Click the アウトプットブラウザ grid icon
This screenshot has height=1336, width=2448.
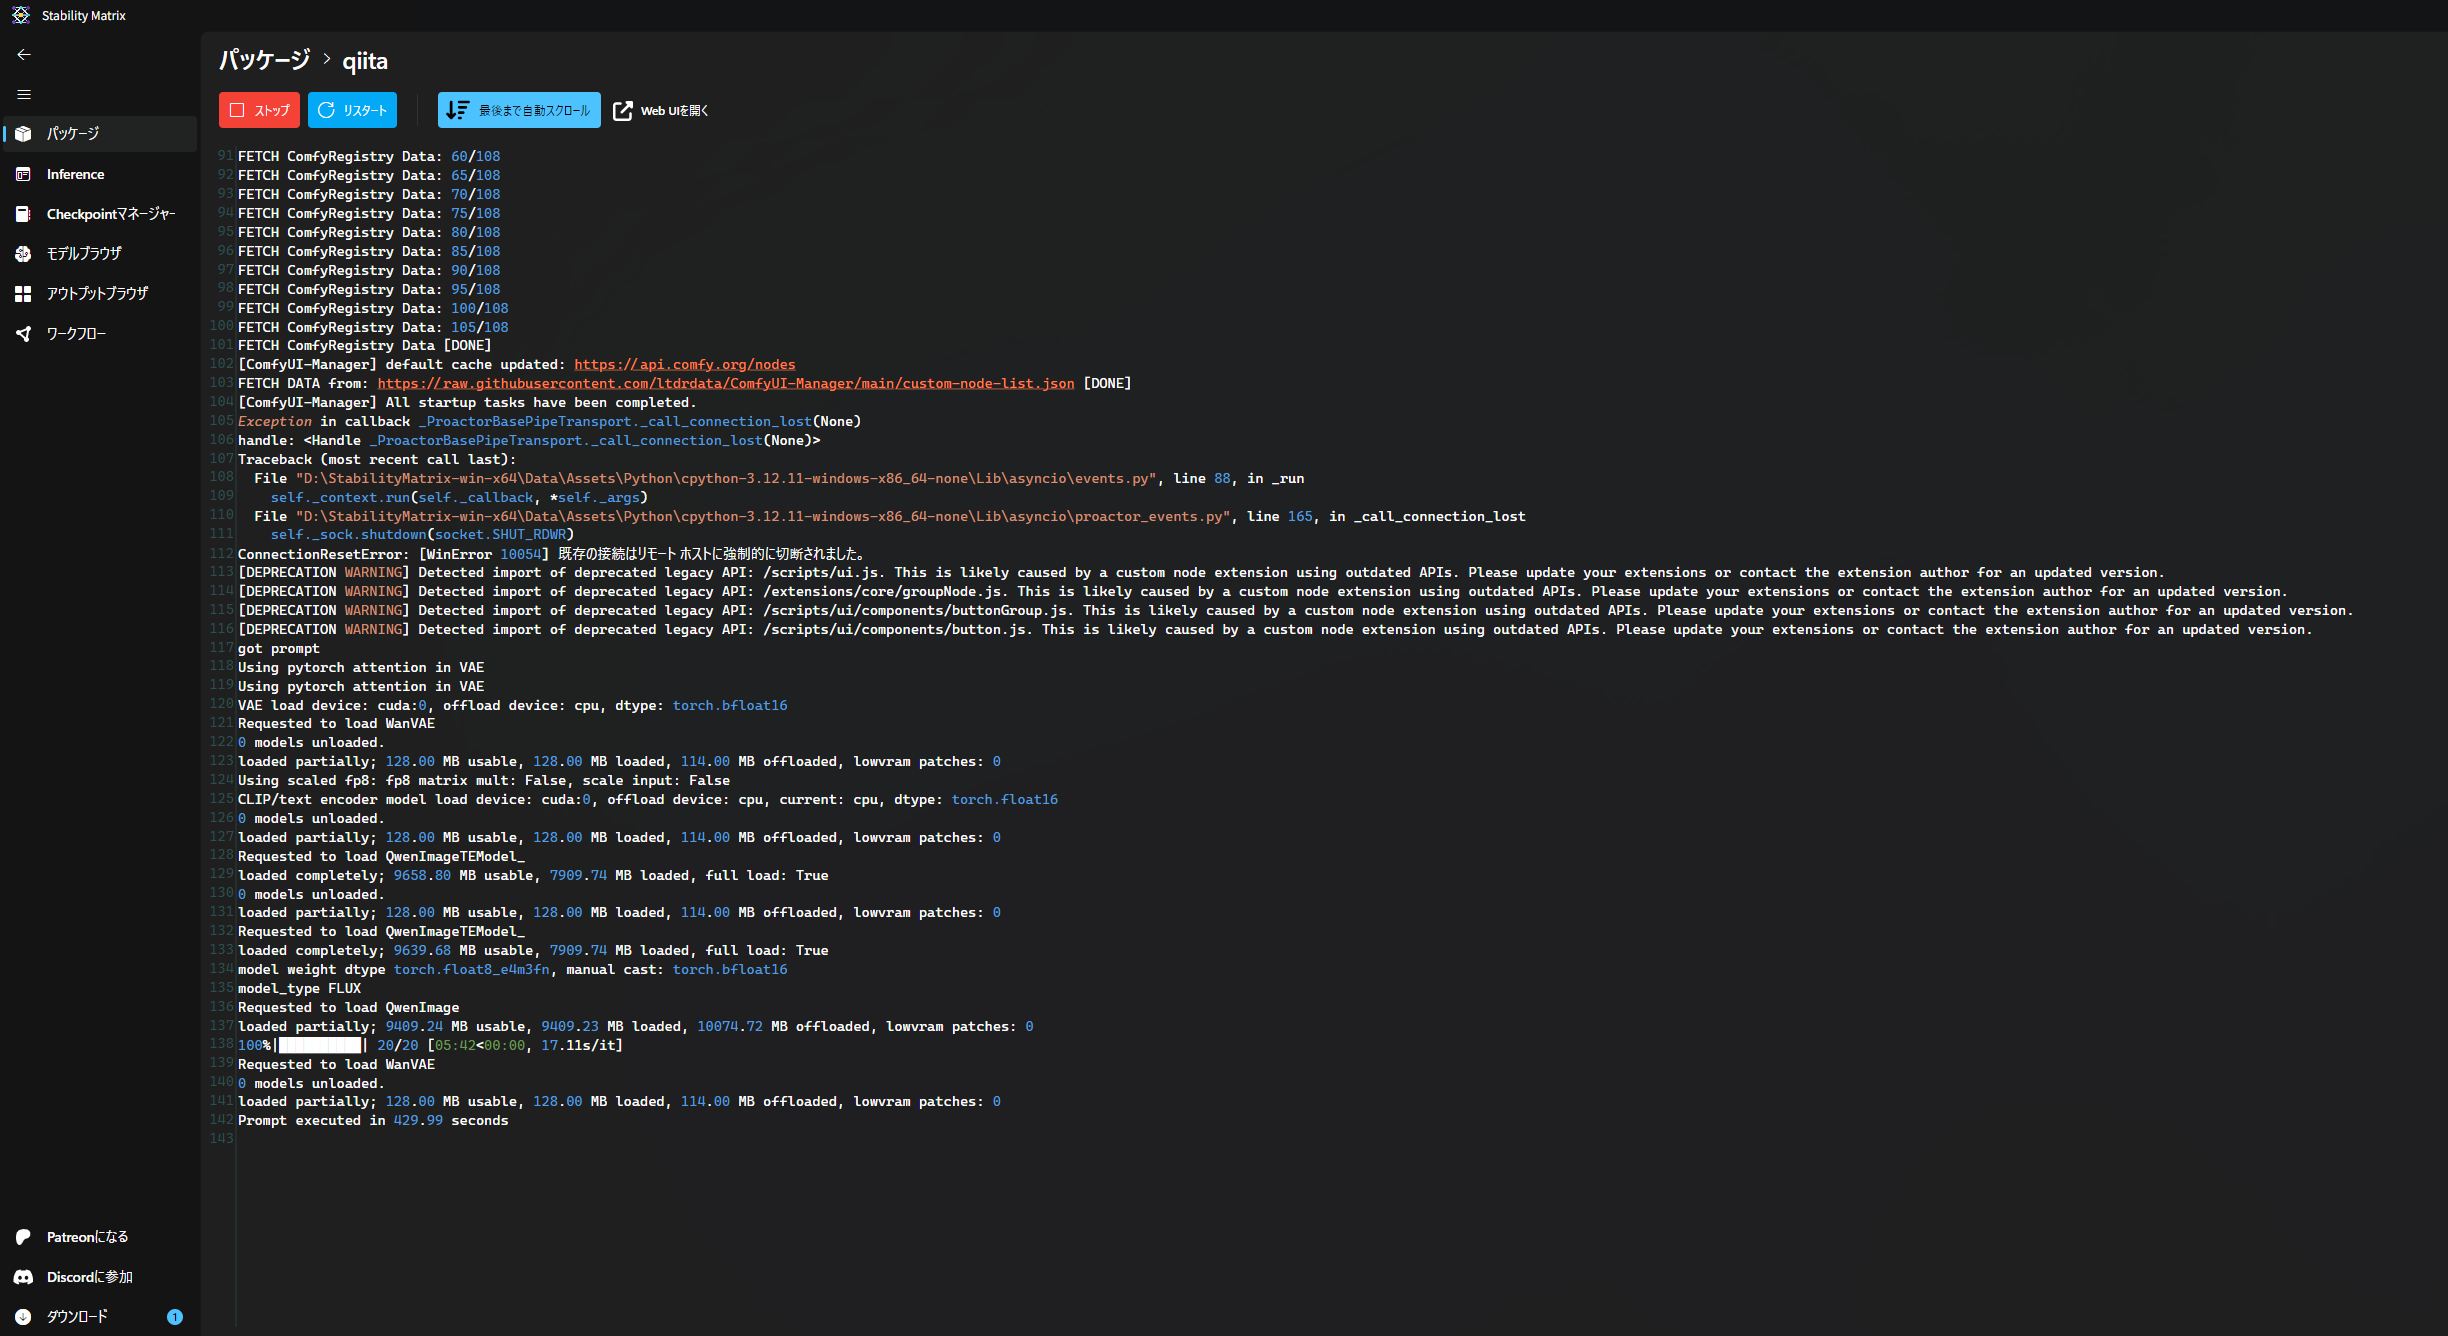pos(23,294)
